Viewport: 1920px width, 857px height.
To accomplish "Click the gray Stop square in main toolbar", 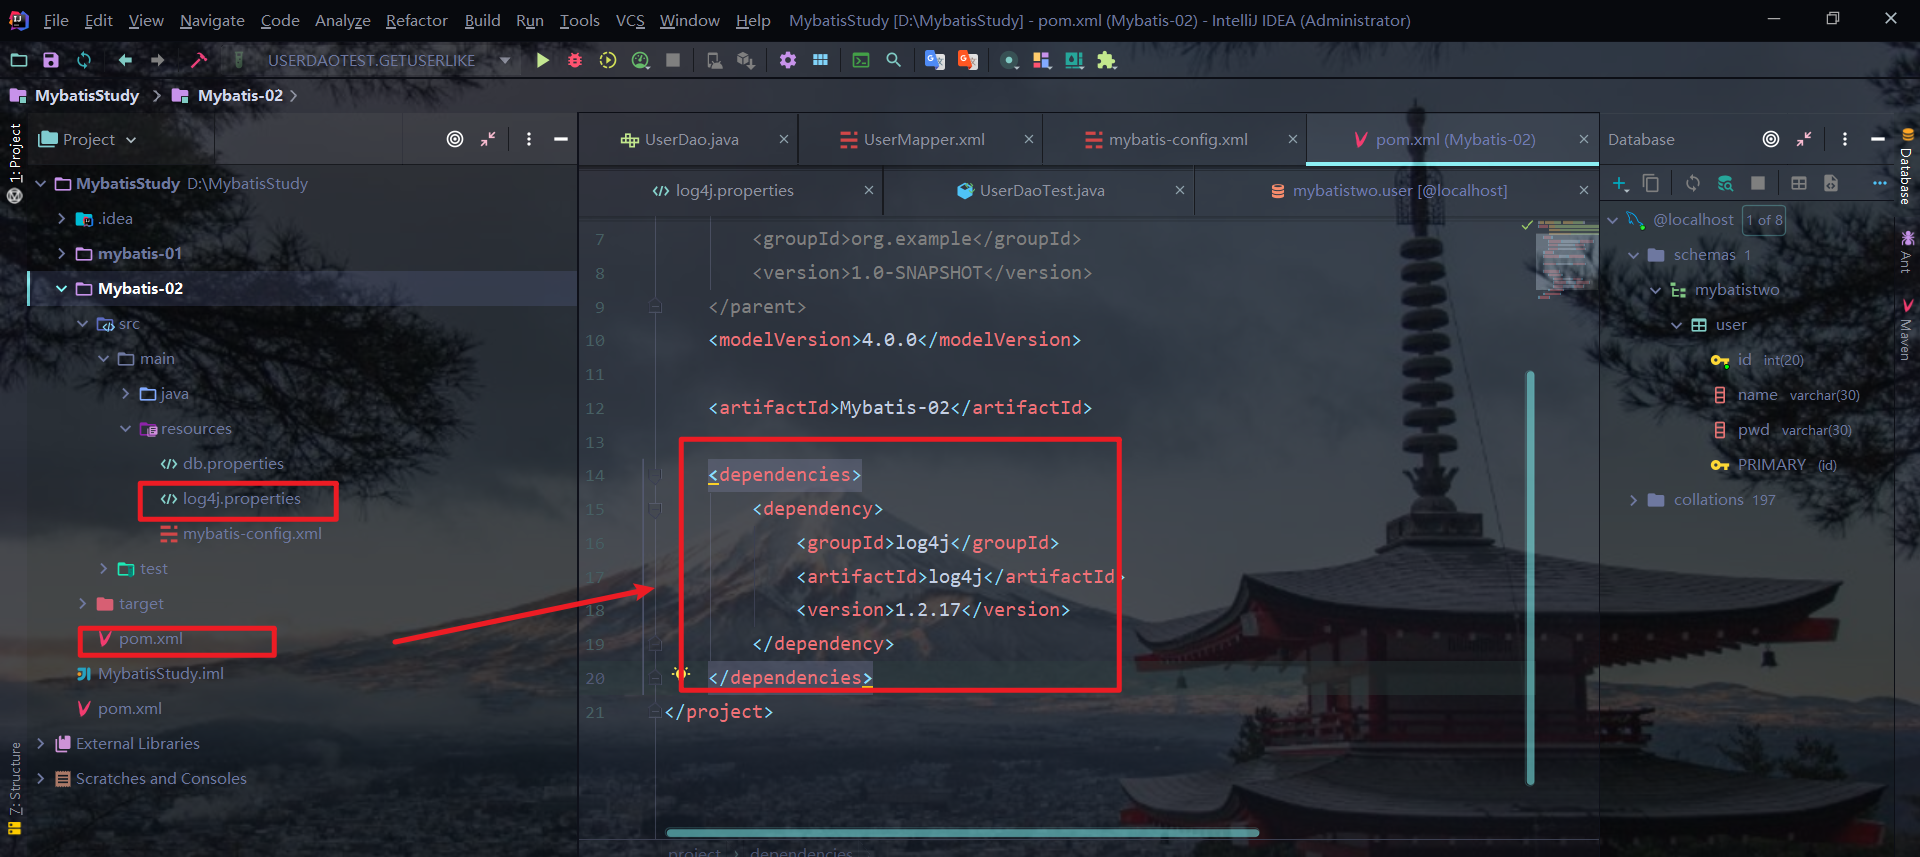I will [x=673, y=60].
